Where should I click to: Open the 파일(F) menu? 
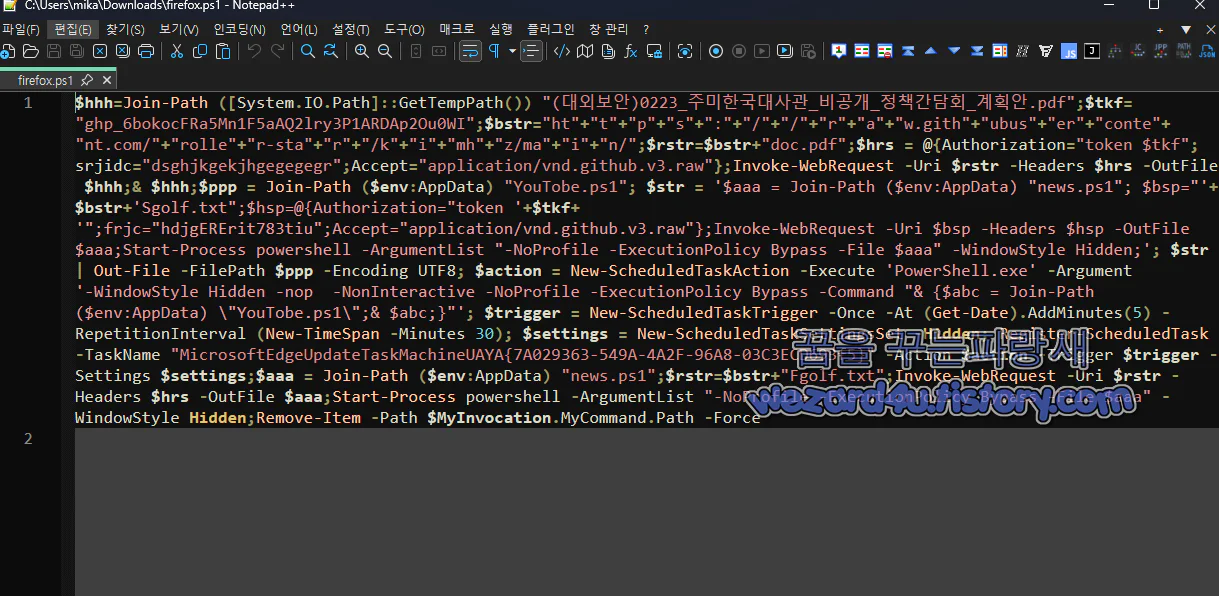click(21, 29)
